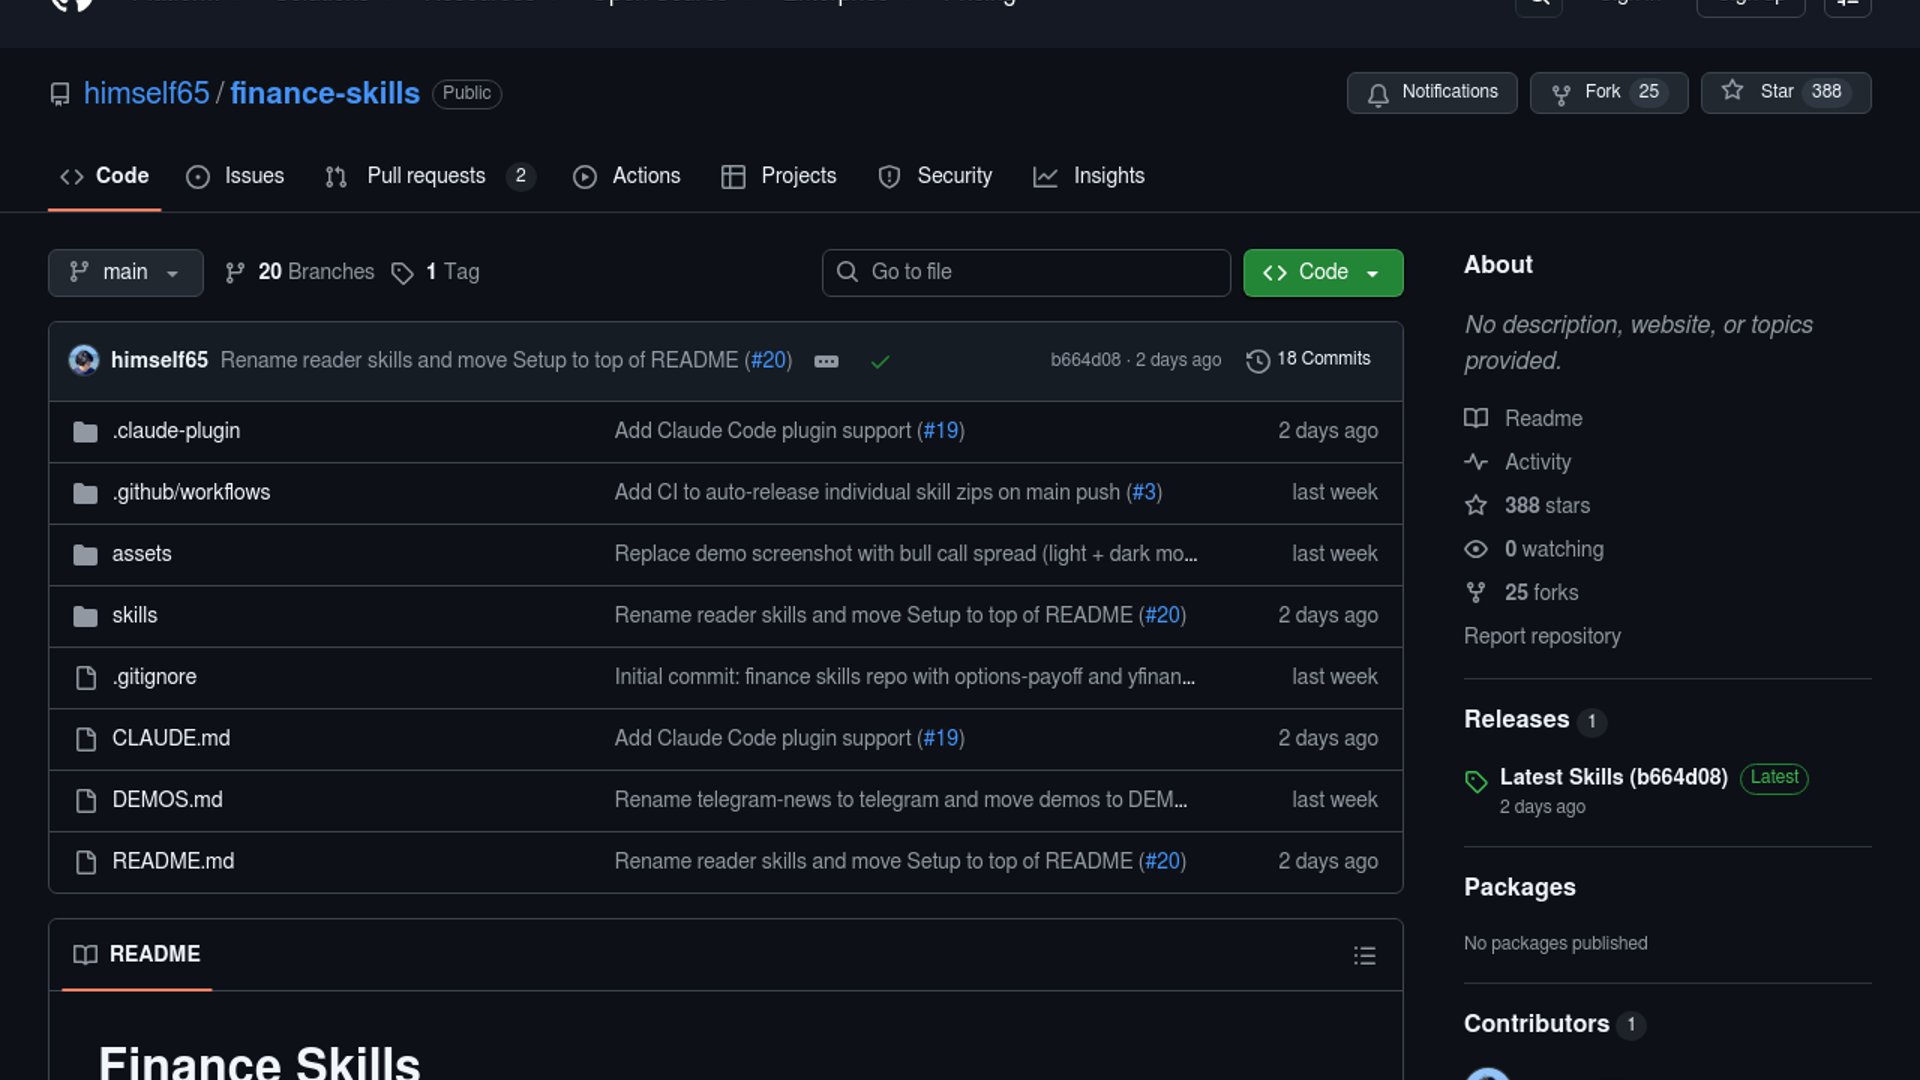The width and height of the screenshot is (1920, 1080).
Task: Expand the green Code dropdown
Action: click(1322, 272)
